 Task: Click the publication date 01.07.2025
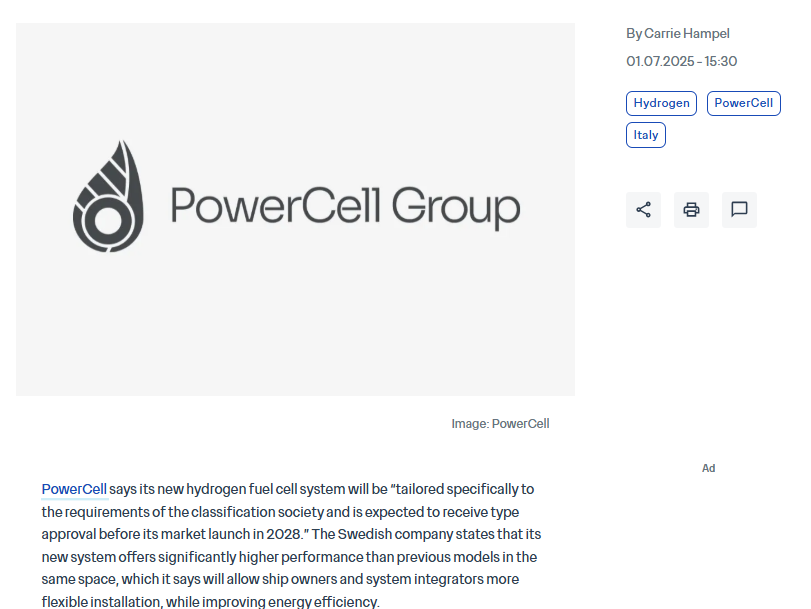tap(661, 62)
